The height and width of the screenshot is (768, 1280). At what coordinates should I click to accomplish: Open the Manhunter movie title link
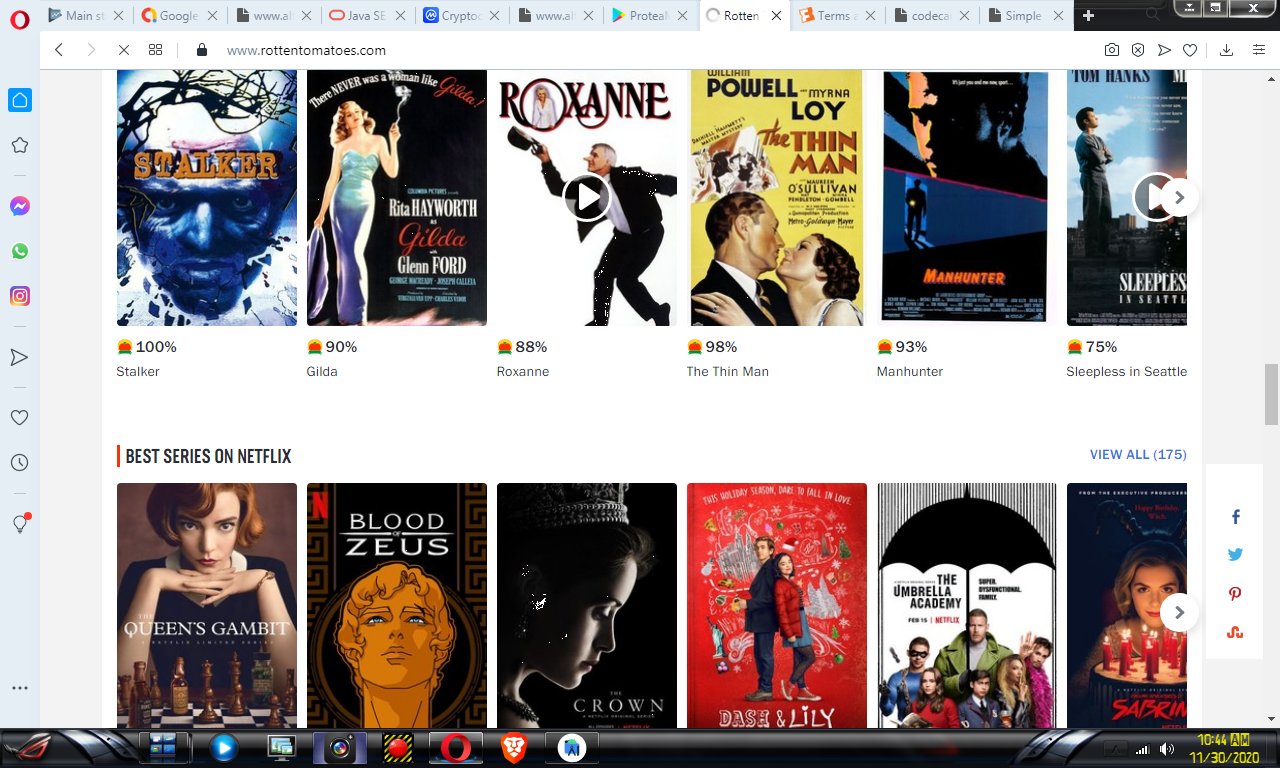(911, 371)
